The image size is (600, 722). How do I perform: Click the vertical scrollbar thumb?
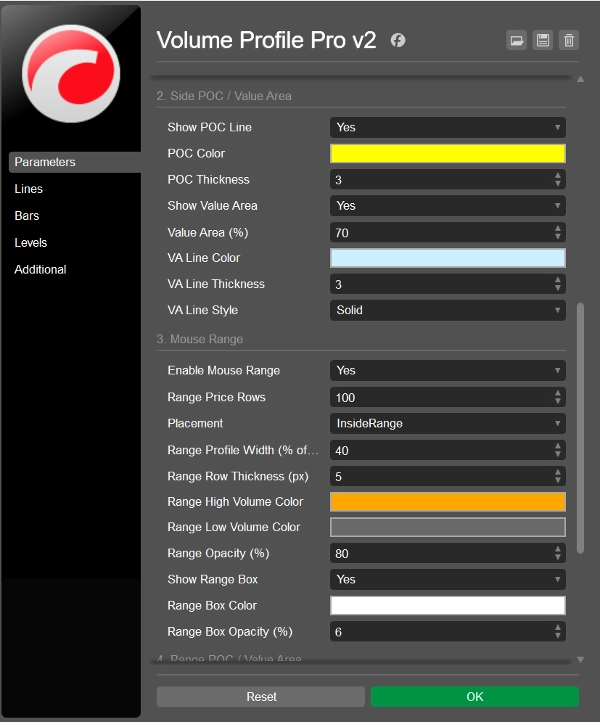click(x=581, y=428)
